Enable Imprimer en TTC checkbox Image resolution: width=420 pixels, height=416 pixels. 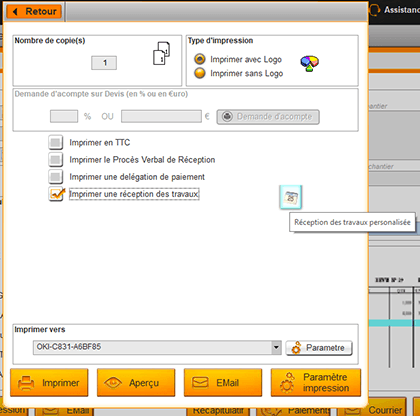click(55, 142)
